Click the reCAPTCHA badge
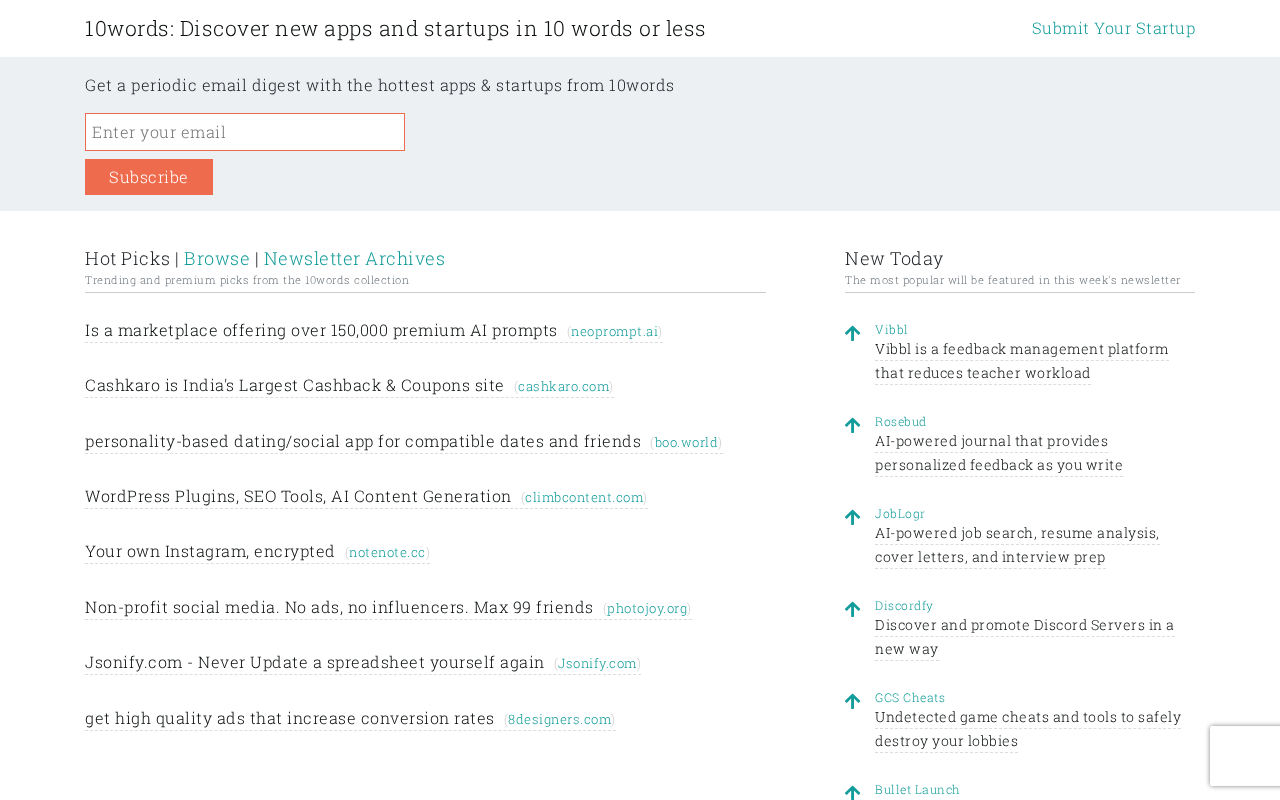This screenshot has width=1280, height=800. (1244, 756)
